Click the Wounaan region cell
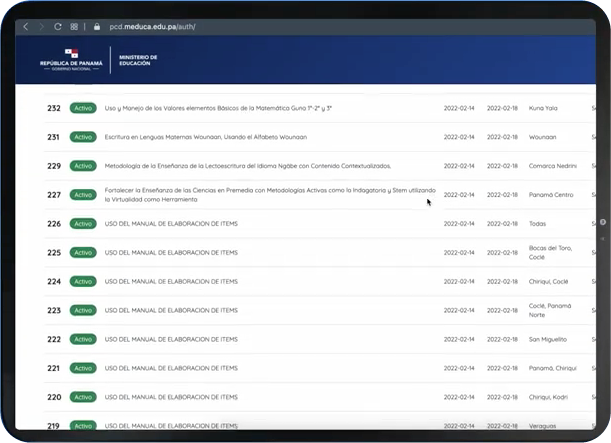Image resolution: width=611 pixels, height=443 pixels. point(542,137)
